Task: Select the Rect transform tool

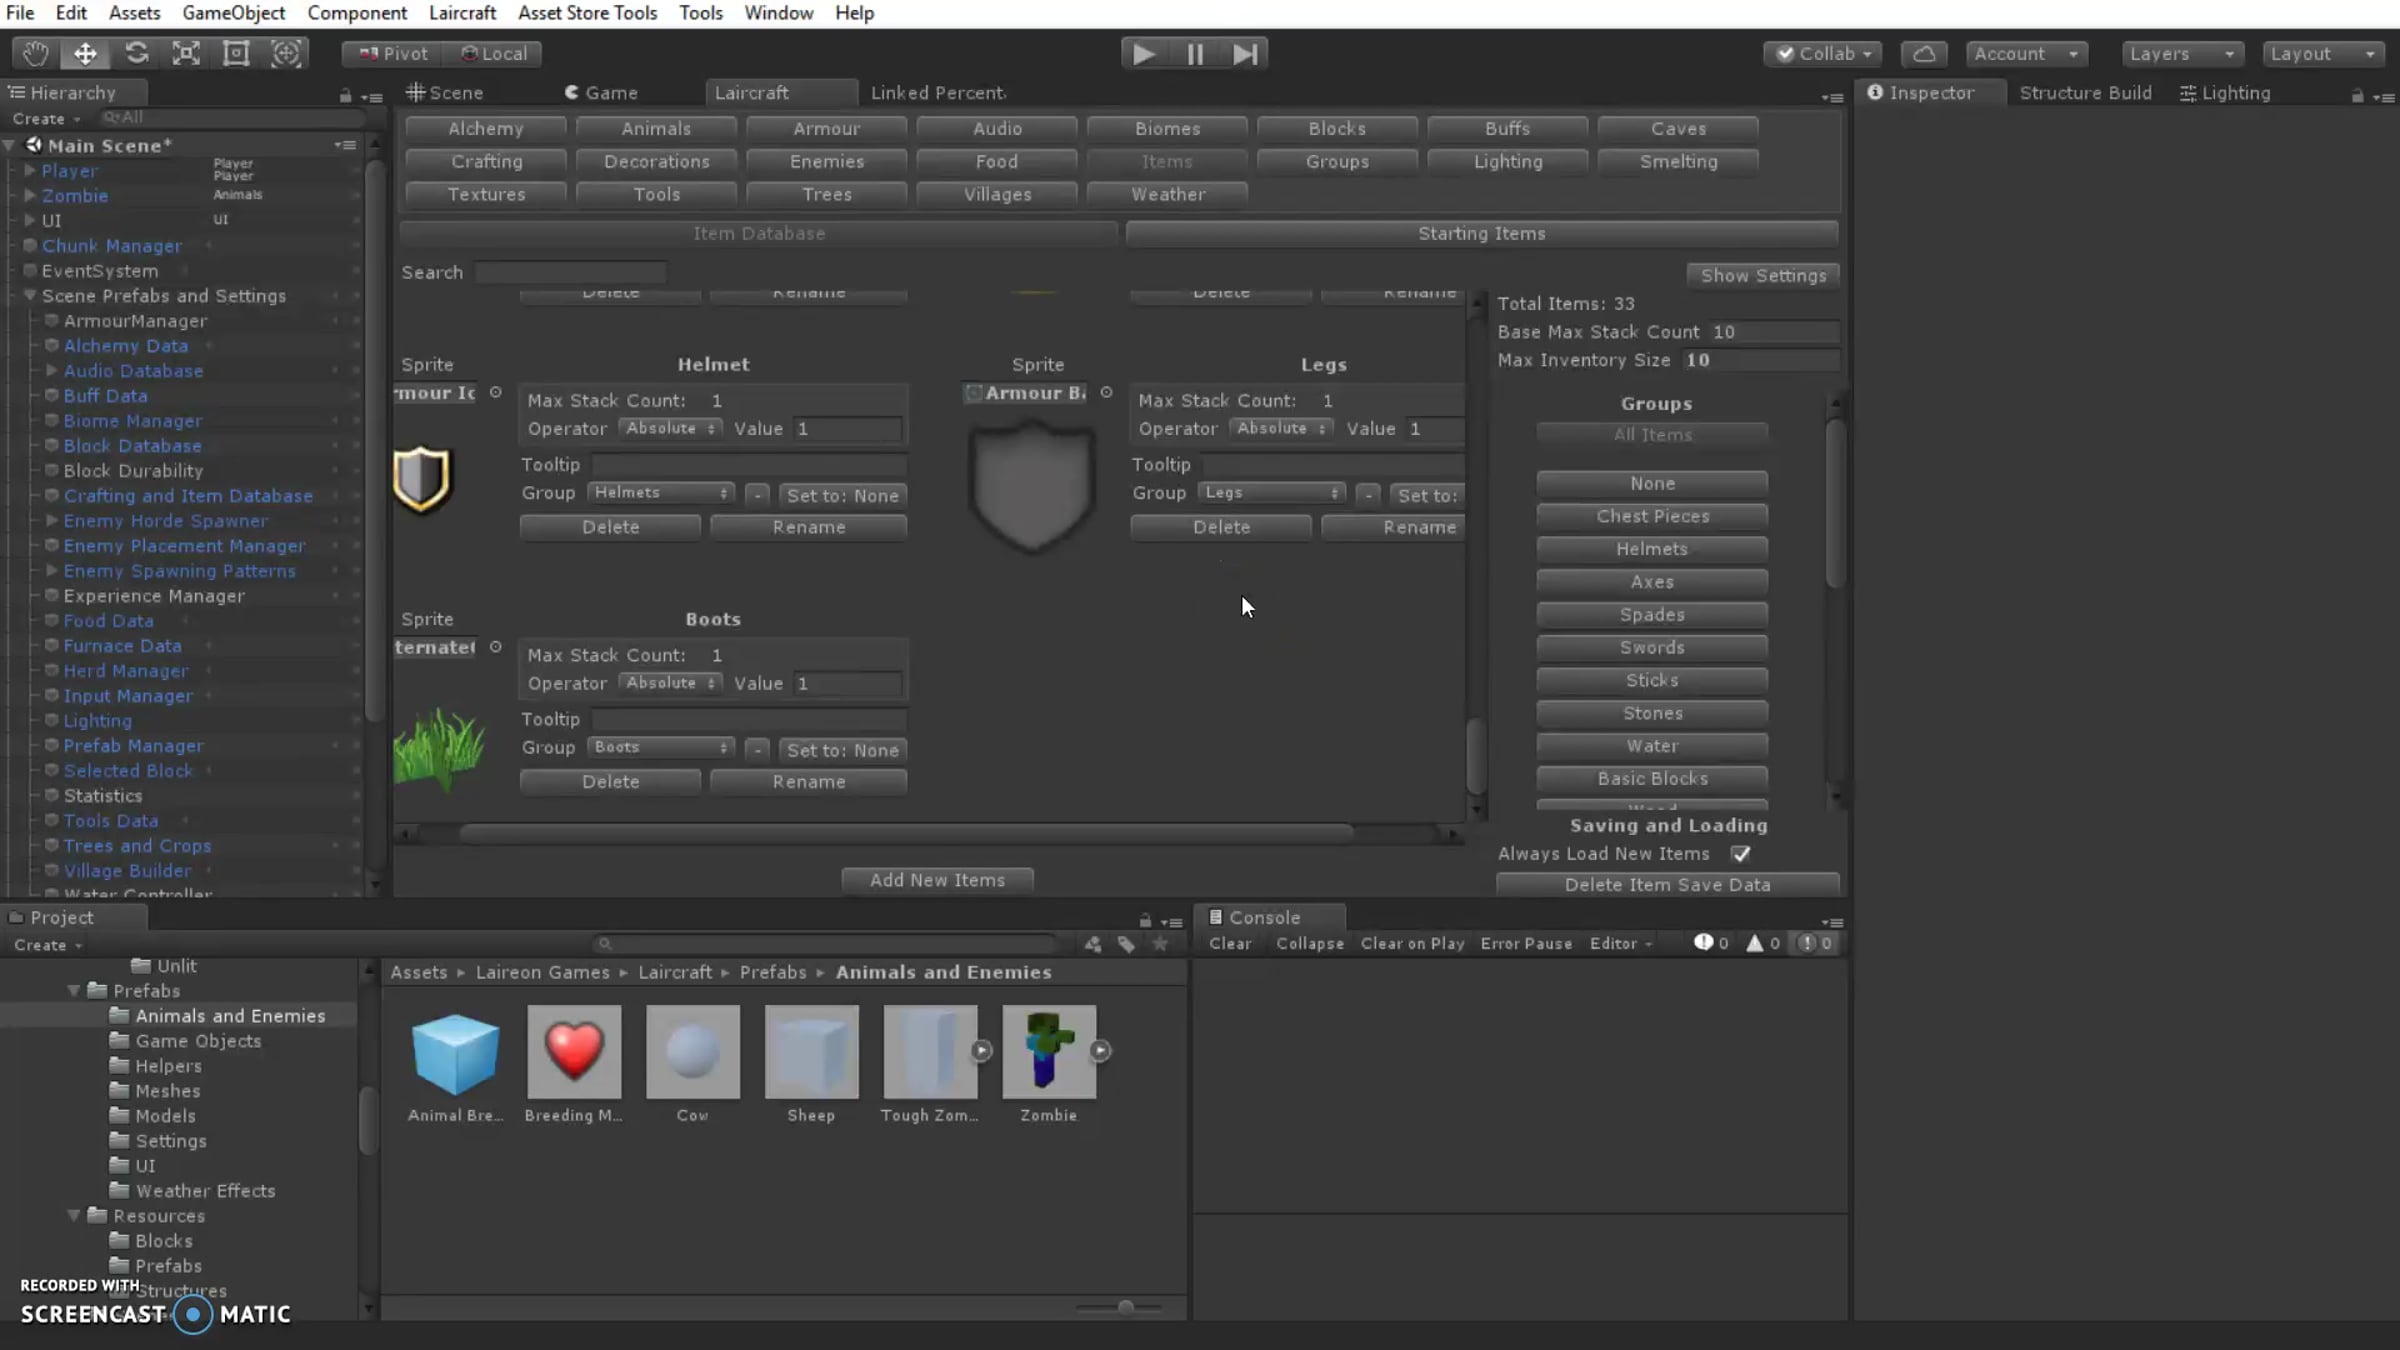Action: 236,54
